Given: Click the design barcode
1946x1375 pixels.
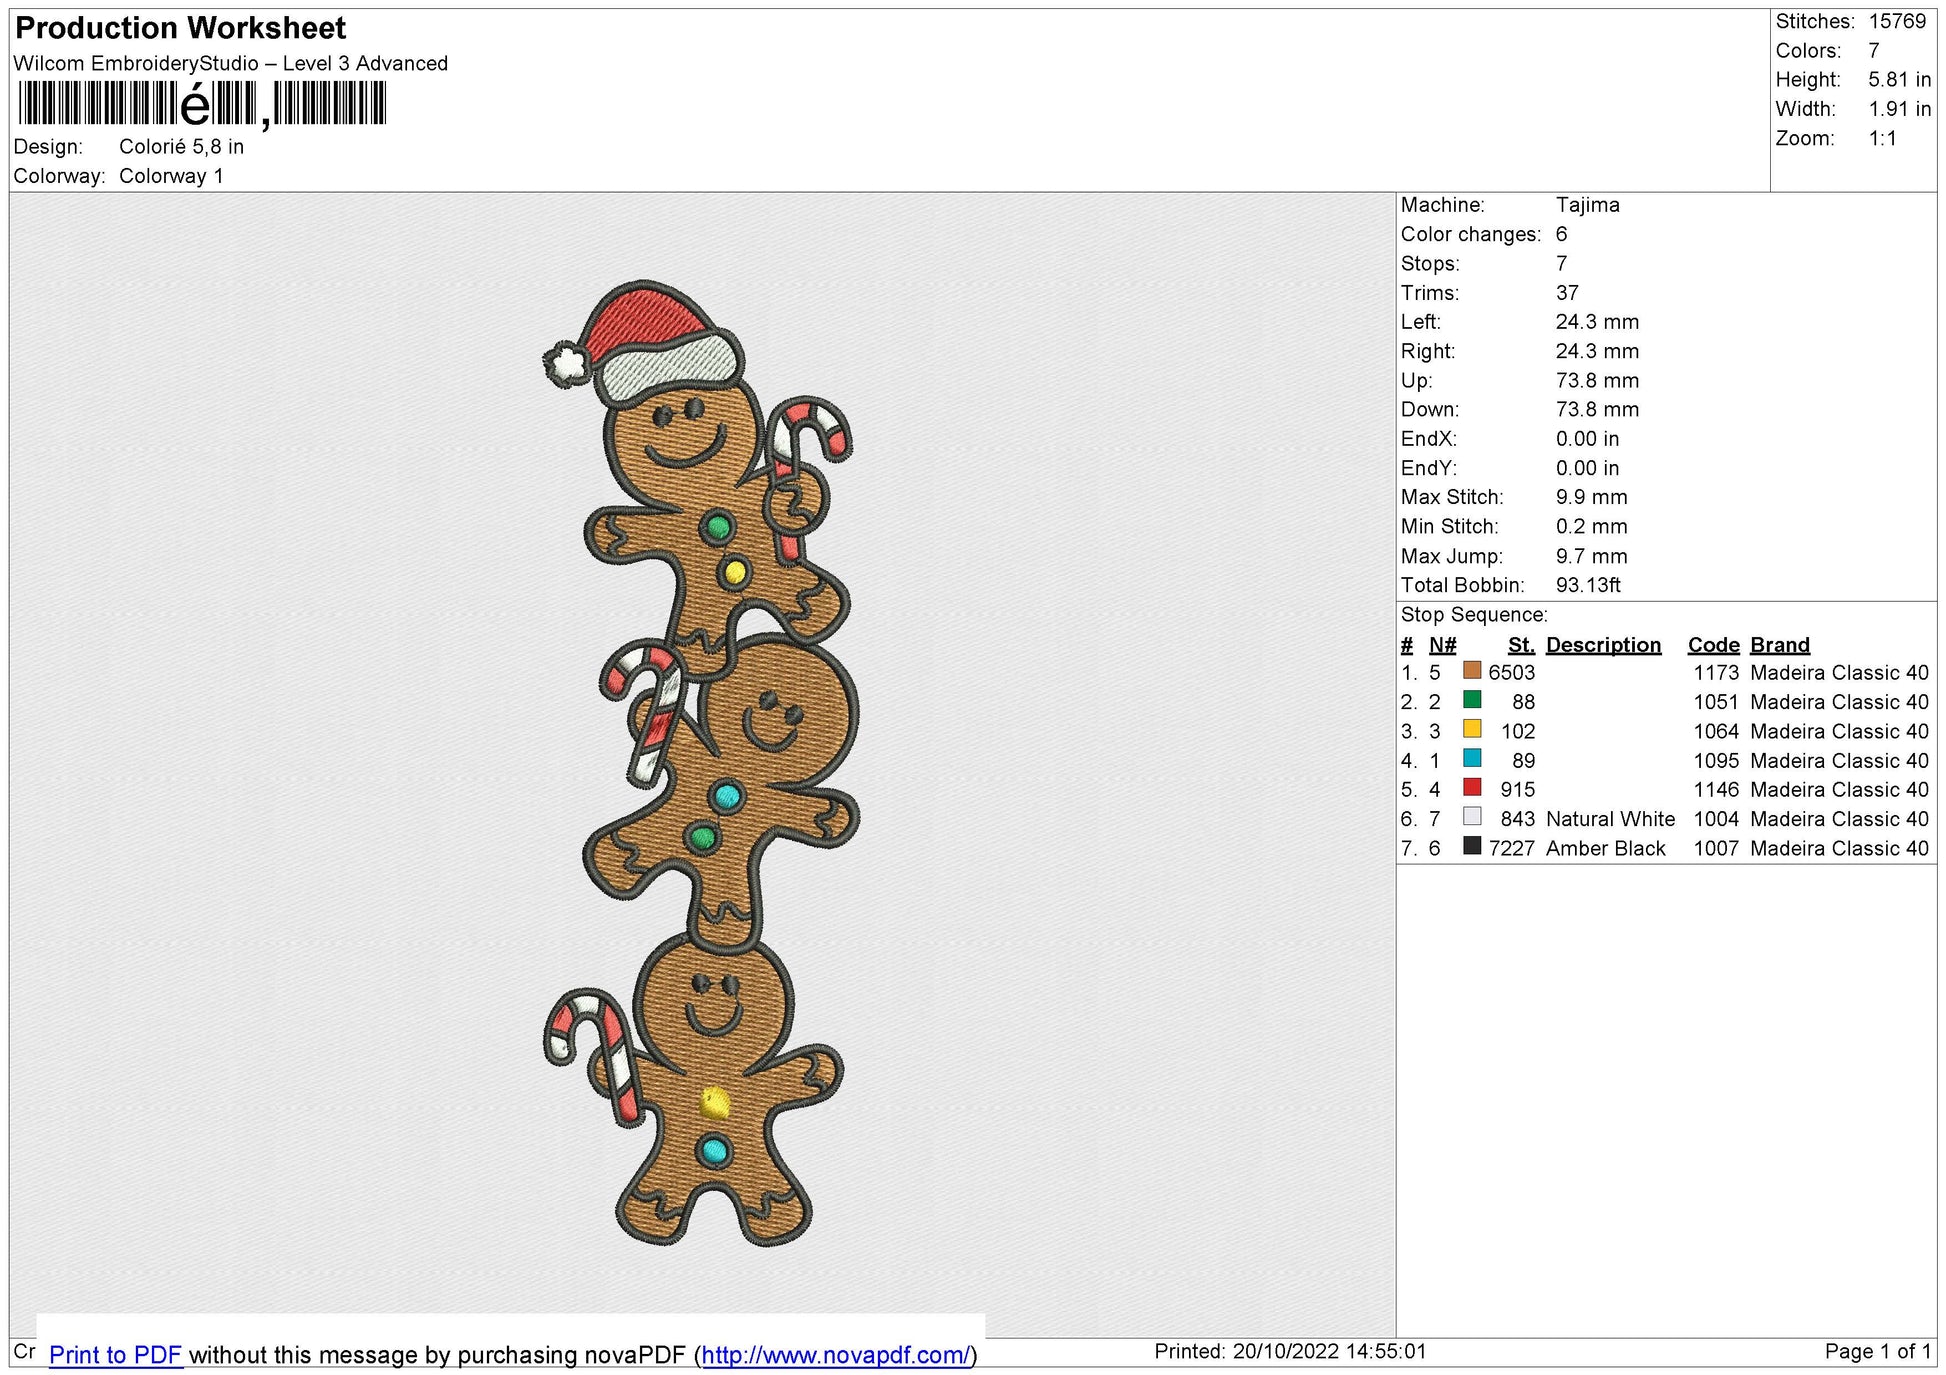Looking at the screenshot, I should pos(202,103).
